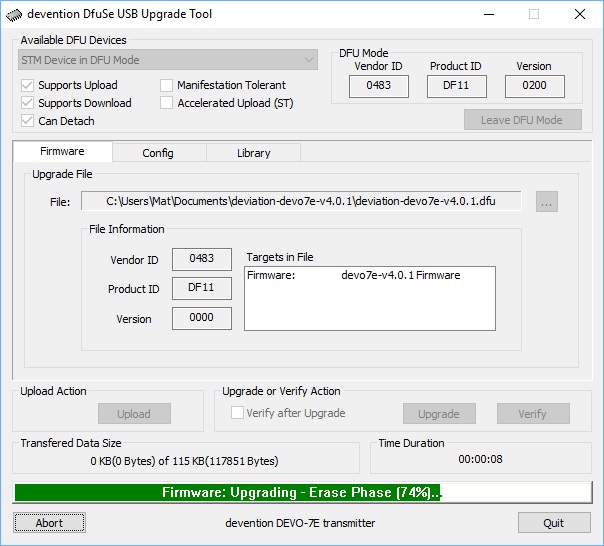Image resolution: width=604 pixels, height=546 pixels.
Task: Click DFU Mode Product ID field DF11
Action: point(456,86)
